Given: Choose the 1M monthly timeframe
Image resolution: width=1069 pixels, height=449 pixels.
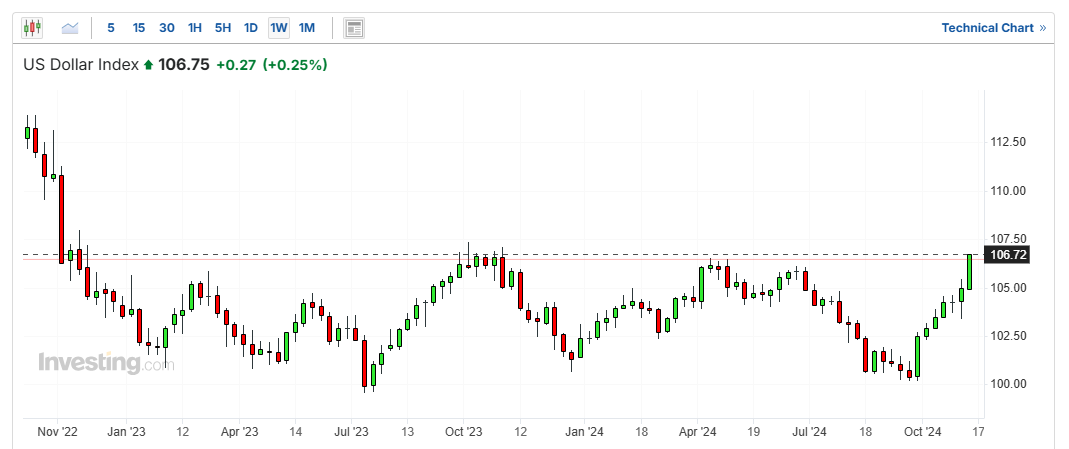Looking at the screenshot, I should click(307, 28).
